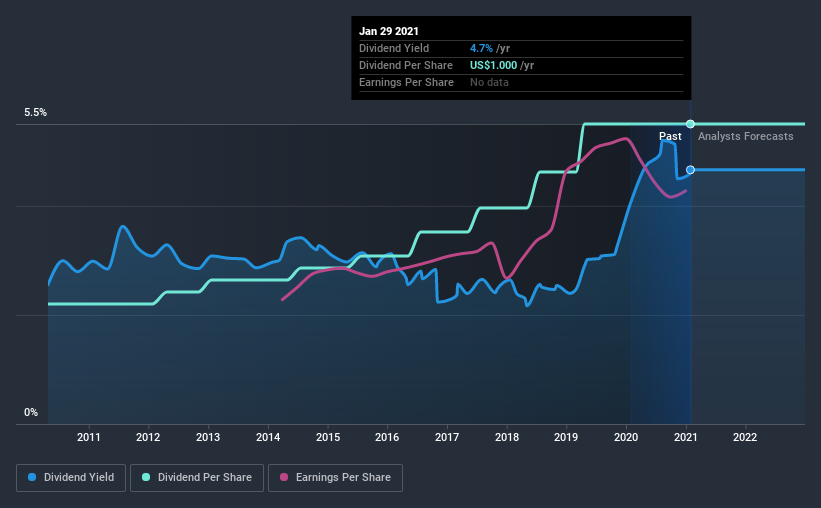Click the teal data point marker on the dividend per share line
The height and width of the screenshot is (508, 821).
(x=690, y=124)
